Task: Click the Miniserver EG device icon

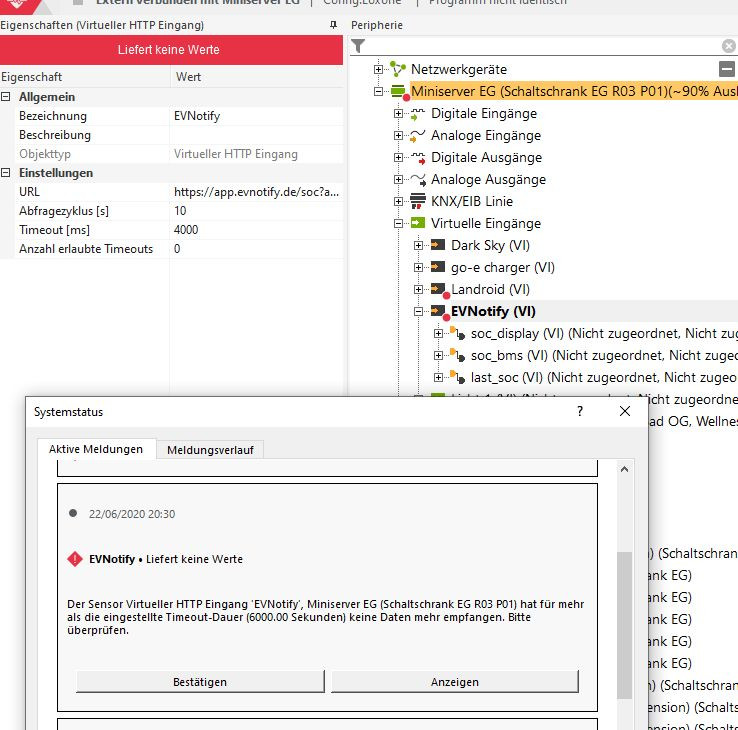Action: click(x=399, y=91)
